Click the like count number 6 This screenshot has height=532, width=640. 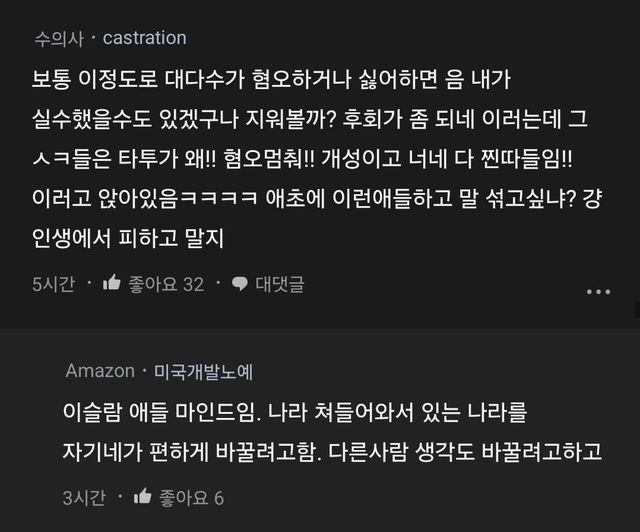[x=219, y=496]
